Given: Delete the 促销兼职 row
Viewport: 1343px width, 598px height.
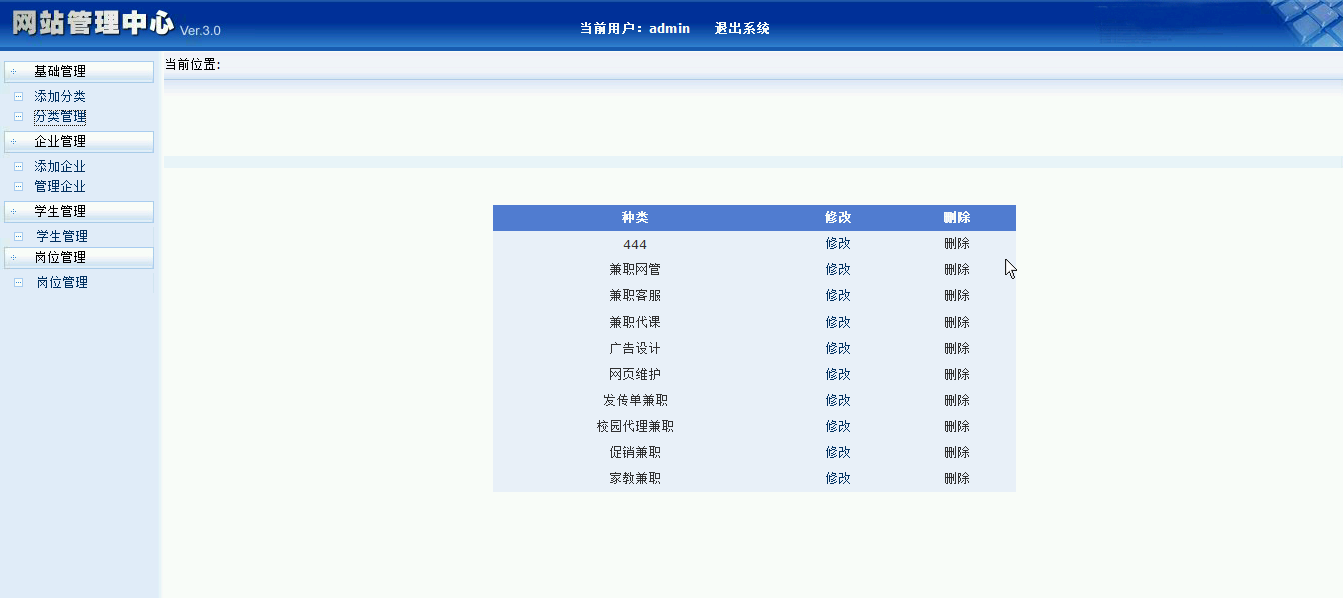Looking at the screenshot, I should (x=957, y=452).
